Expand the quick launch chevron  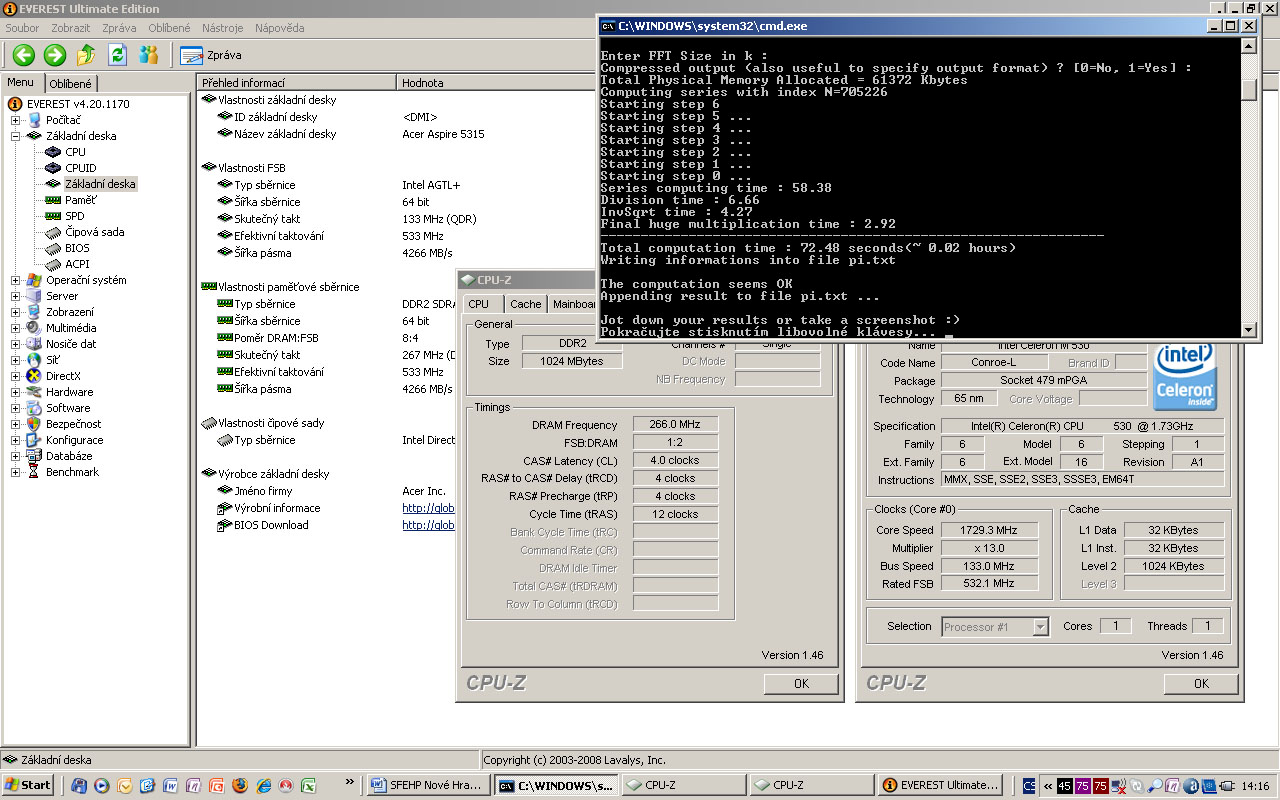[x=350, y=782]
